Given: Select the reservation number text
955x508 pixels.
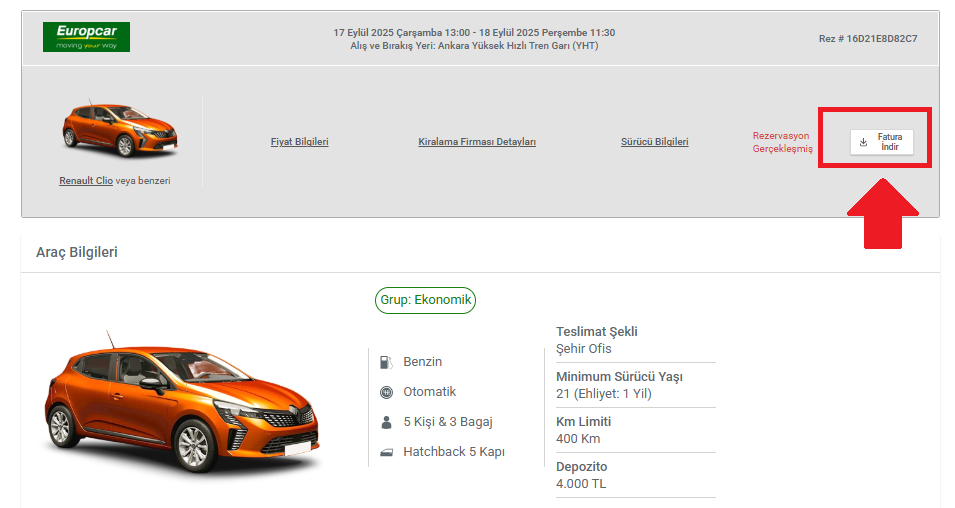Looking at the screenshot, I should [x=868, y=39].
